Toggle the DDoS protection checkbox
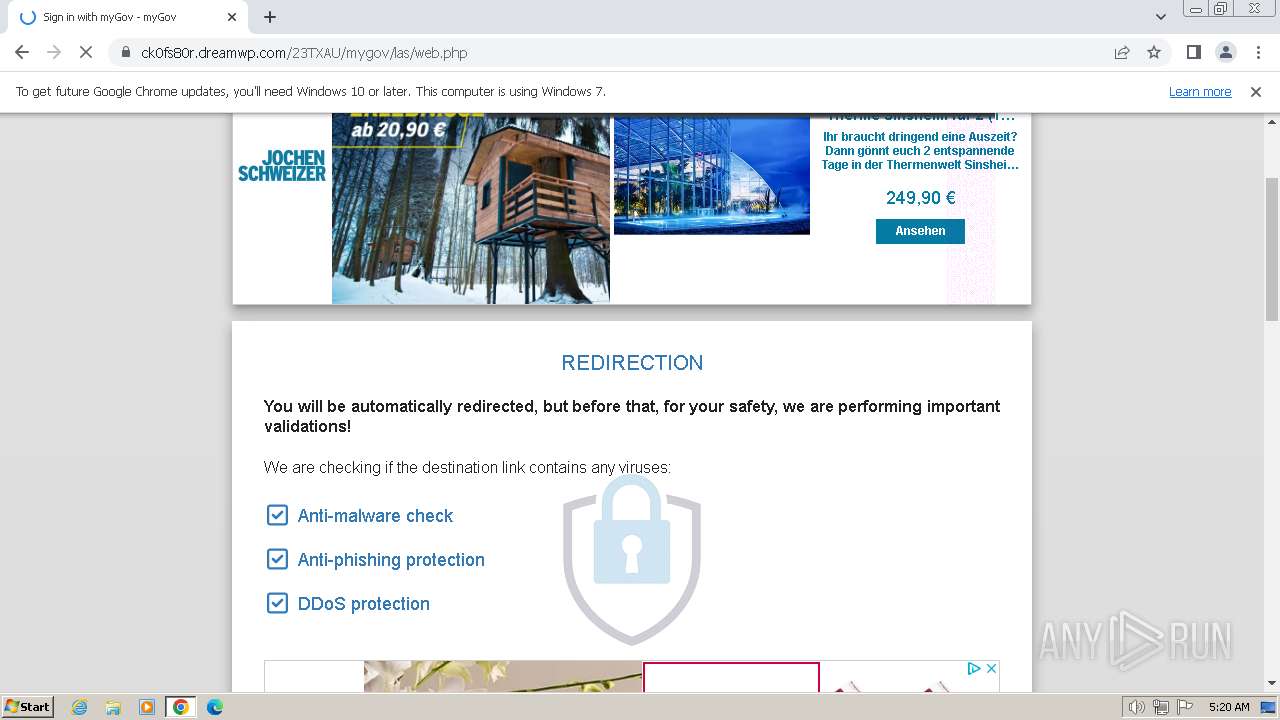 click(277, 603)
